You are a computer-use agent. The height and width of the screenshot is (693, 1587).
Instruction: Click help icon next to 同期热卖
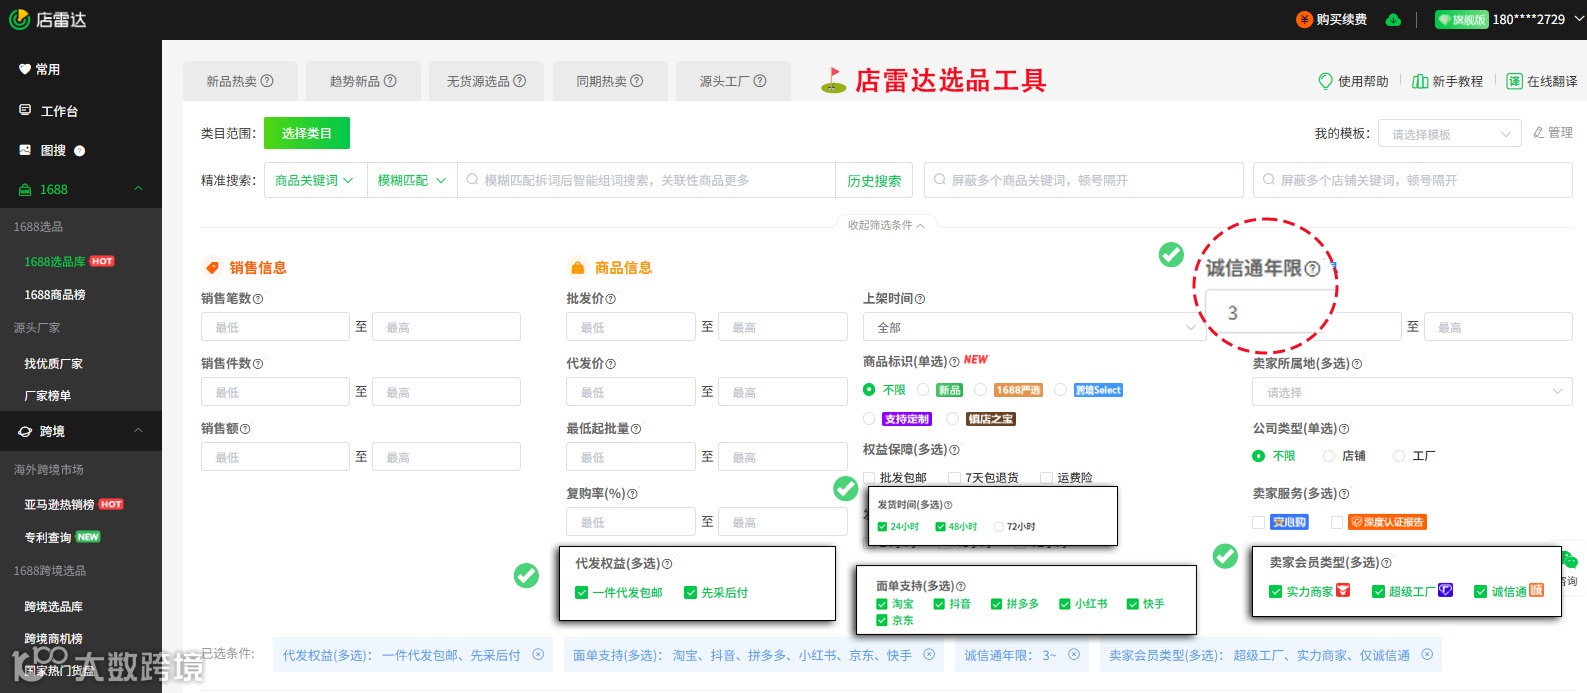(x=637, y=81)
